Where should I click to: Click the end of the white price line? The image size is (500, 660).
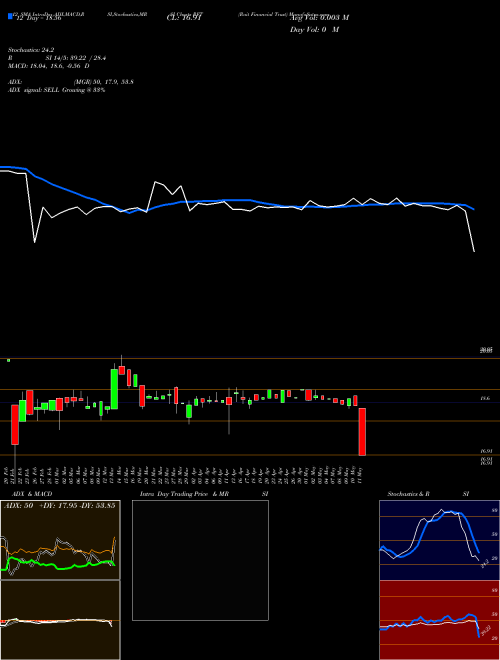474,251
